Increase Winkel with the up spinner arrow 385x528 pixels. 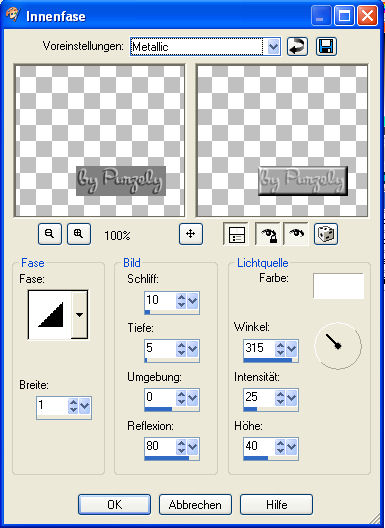[x=280, y=345]
